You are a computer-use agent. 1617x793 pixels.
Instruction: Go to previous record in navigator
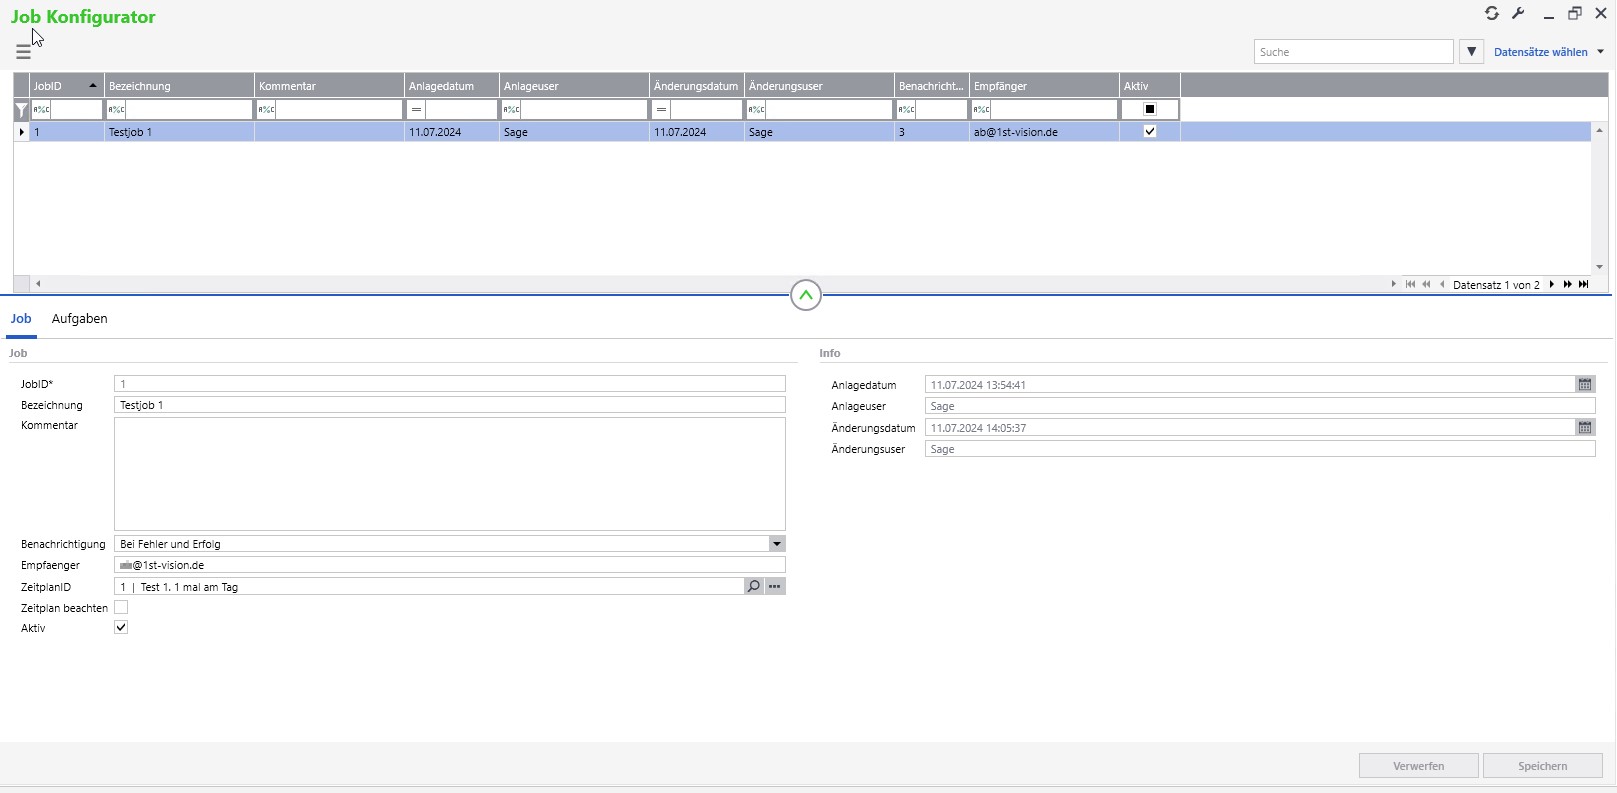point(1442,285)
